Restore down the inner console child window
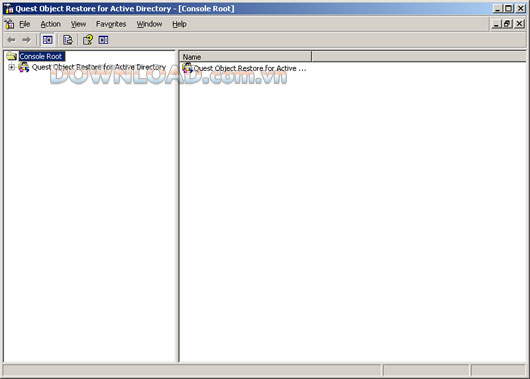530x379 pixels. tap(507, 24)
